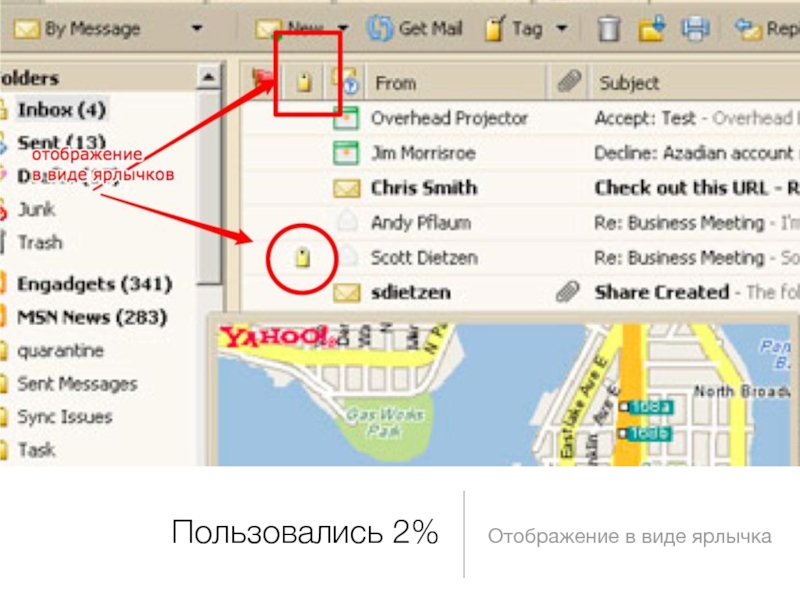Image resolution: width=800 pixels, height=600 pixels.
Task: Select the Inbox (4) folder
Action: click(62, 110)
